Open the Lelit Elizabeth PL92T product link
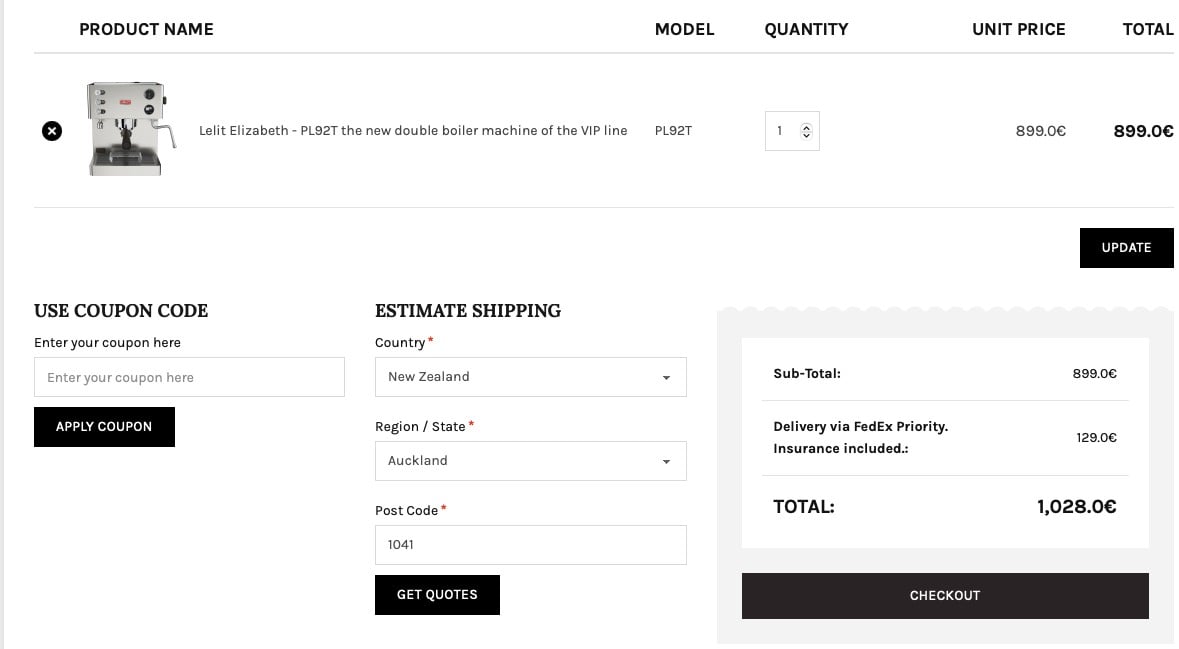Image resolution: width=1179 pixels, height=649 pixels. (x=413, y=130)
